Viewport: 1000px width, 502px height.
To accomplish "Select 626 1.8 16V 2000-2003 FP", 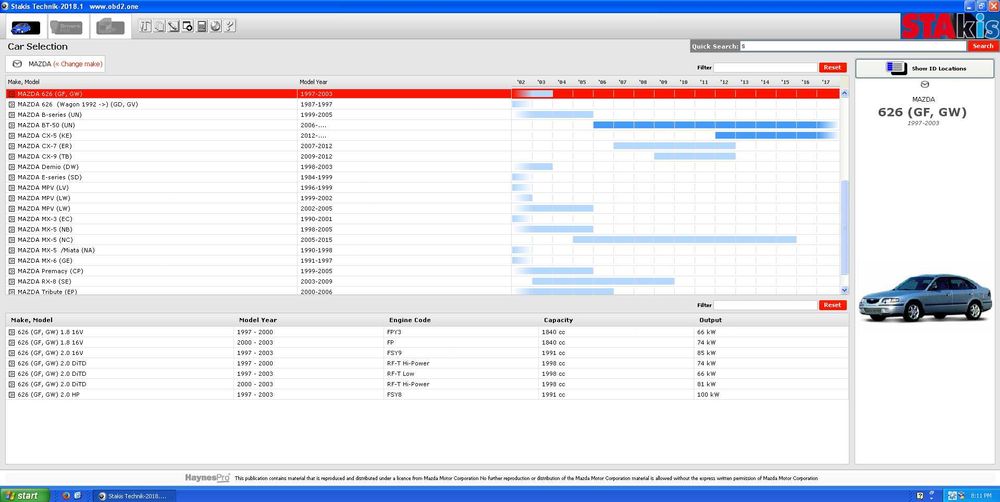I will tap(427, 343).
